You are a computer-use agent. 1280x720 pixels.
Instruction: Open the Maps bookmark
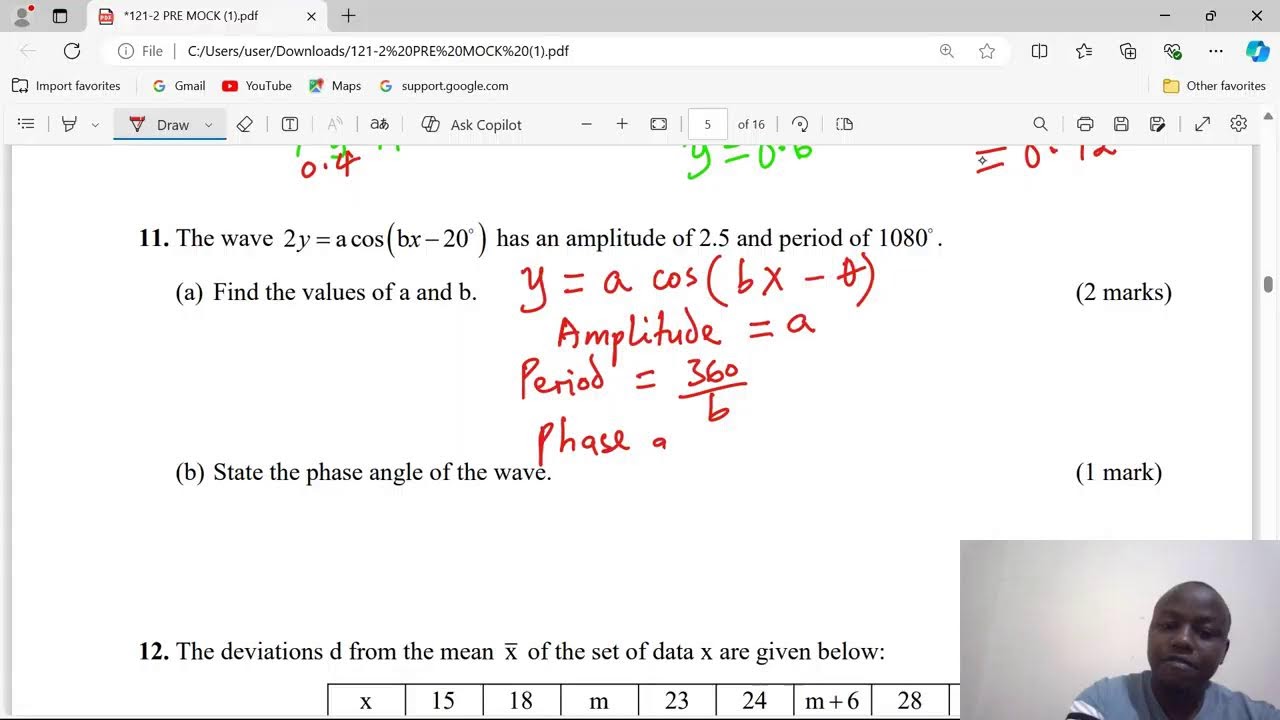coord(335,86)
